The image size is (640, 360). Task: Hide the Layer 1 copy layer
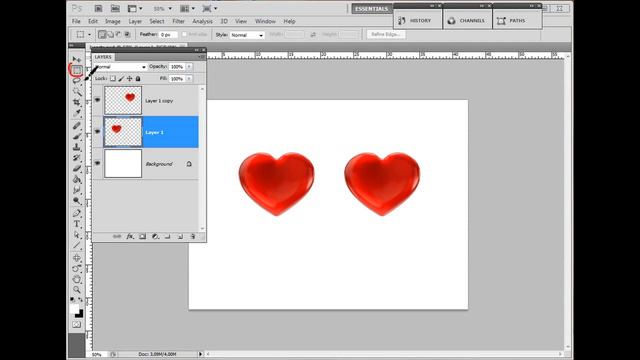(x=98, y=100)
